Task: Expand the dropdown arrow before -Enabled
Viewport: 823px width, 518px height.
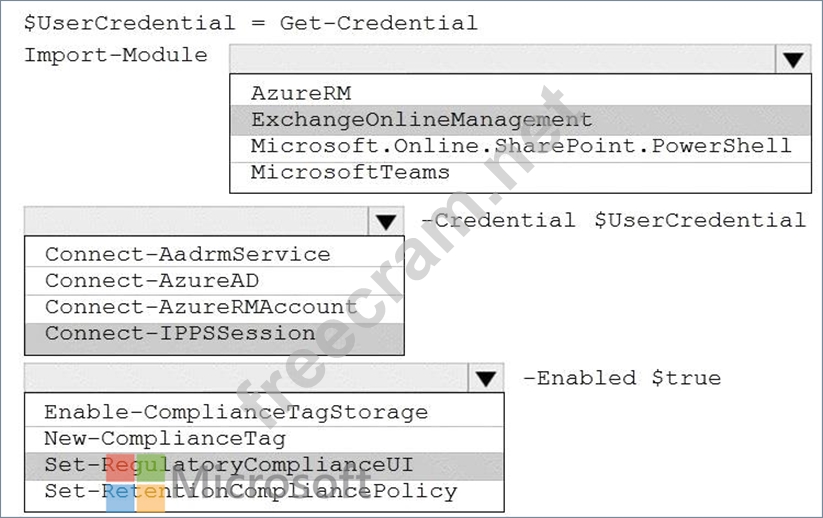Action: click(486, 378)
